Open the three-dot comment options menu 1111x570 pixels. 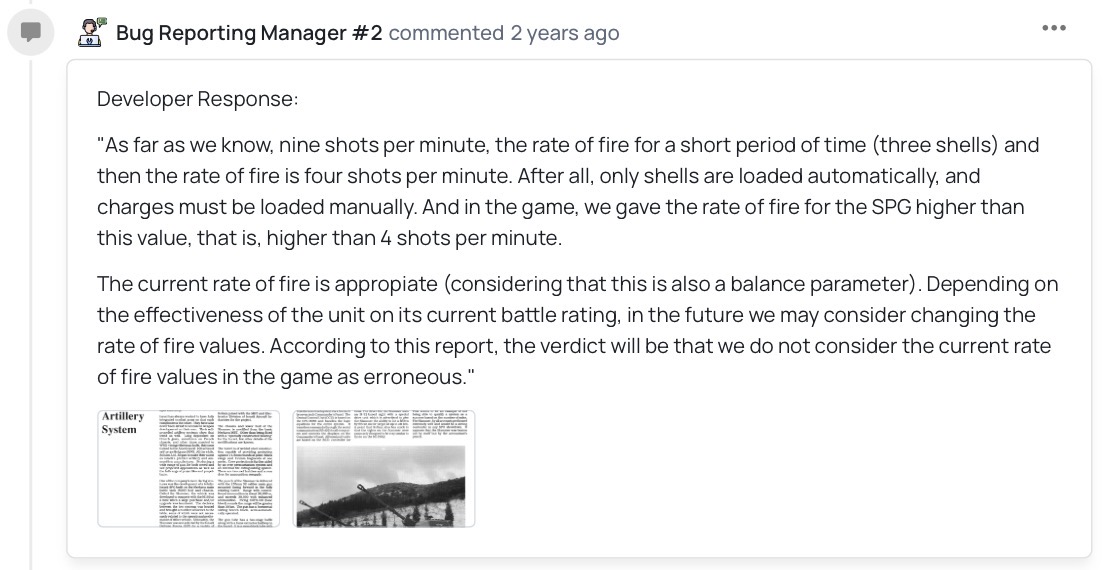[x=1053, y=28]
